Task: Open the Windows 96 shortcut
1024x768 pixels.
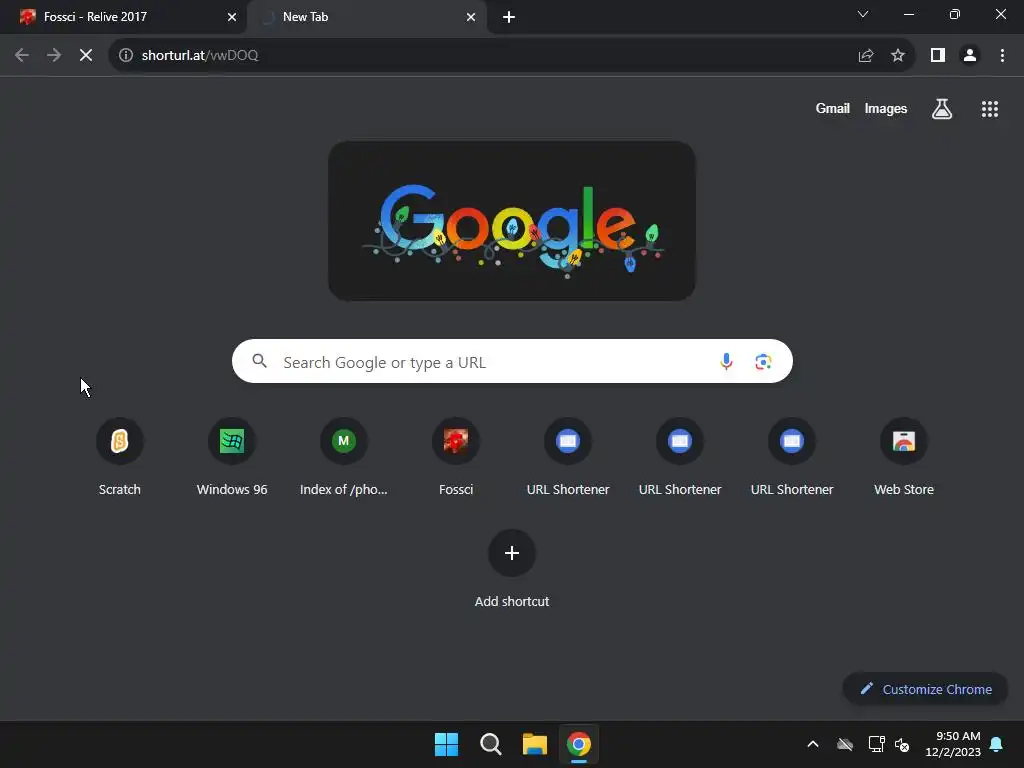Action: [232, 457]
